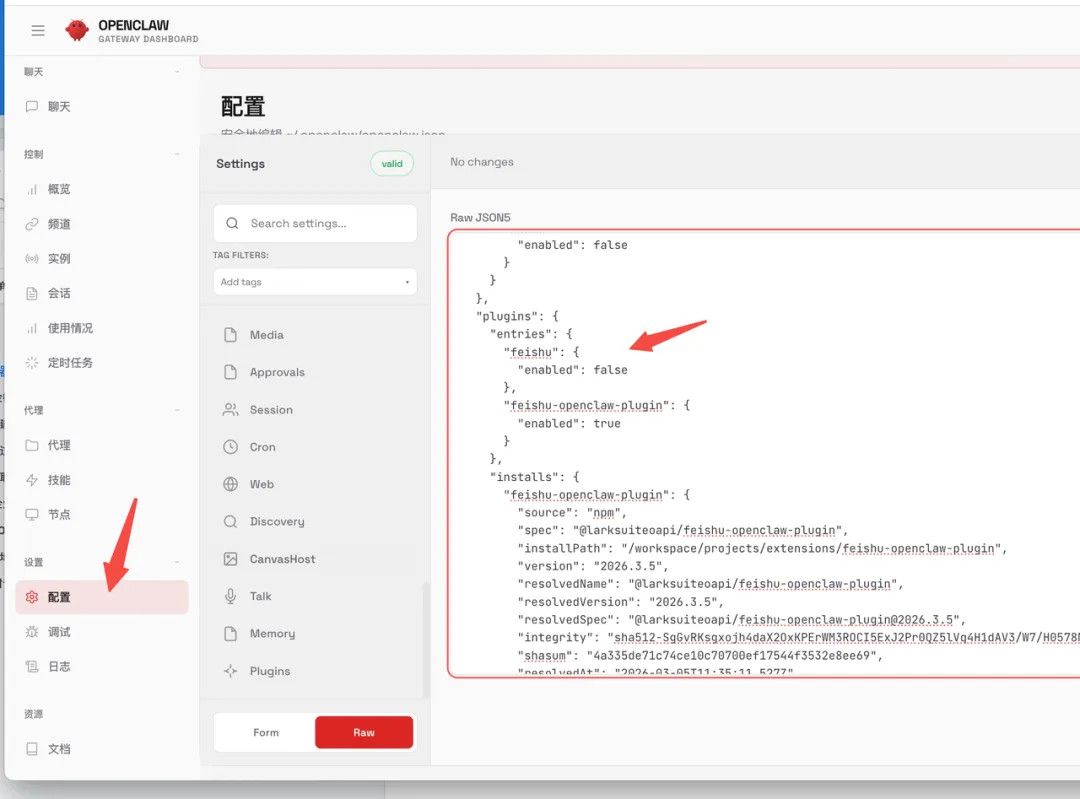Focus the Search settings field
The height and width of the screenshot is (799, 1080).
(315, 223)
